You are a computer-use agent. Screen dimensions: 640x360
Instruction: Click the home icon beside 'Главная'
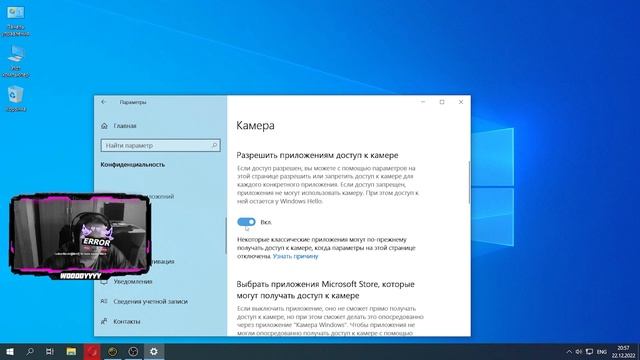tap(104, 126)
